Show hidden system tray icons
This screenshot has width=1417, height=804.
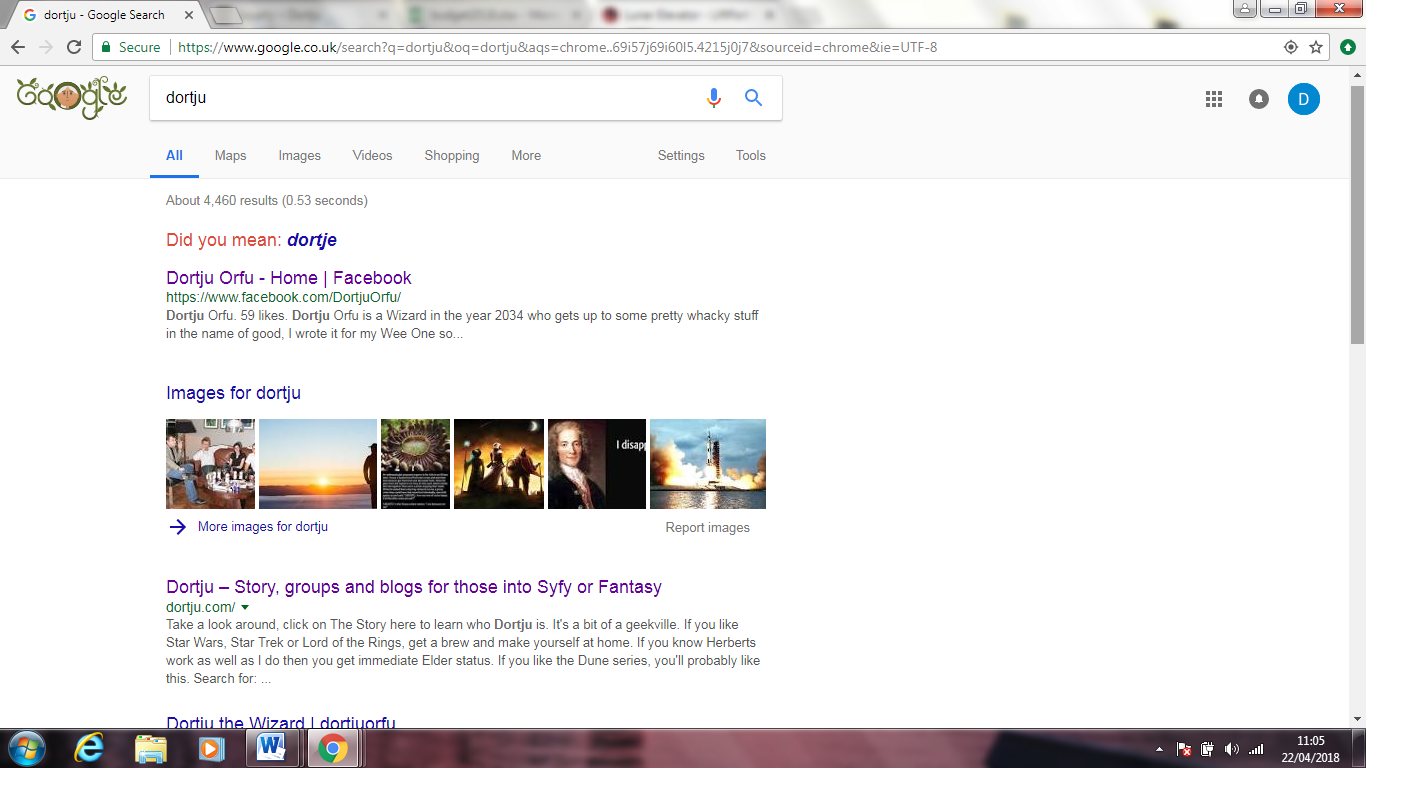click(x=1159, y=749)
